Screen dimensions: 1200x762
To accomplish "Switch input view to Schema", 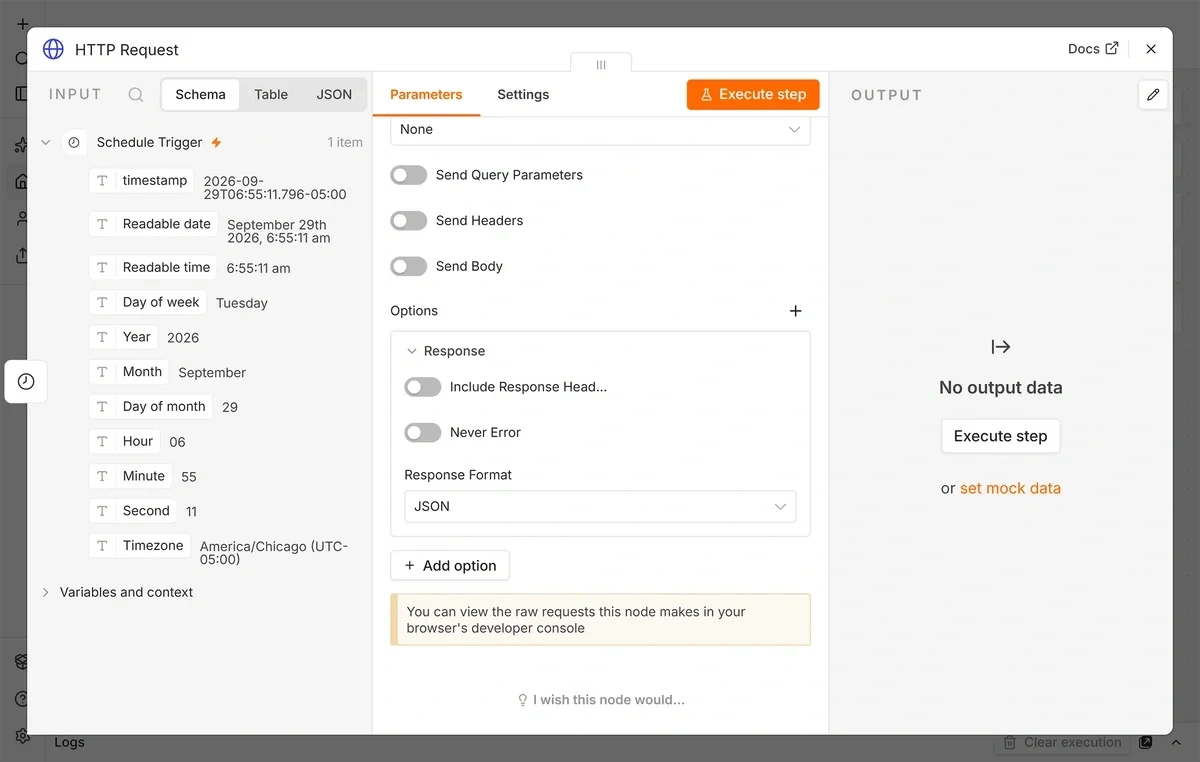I will 200,95.
